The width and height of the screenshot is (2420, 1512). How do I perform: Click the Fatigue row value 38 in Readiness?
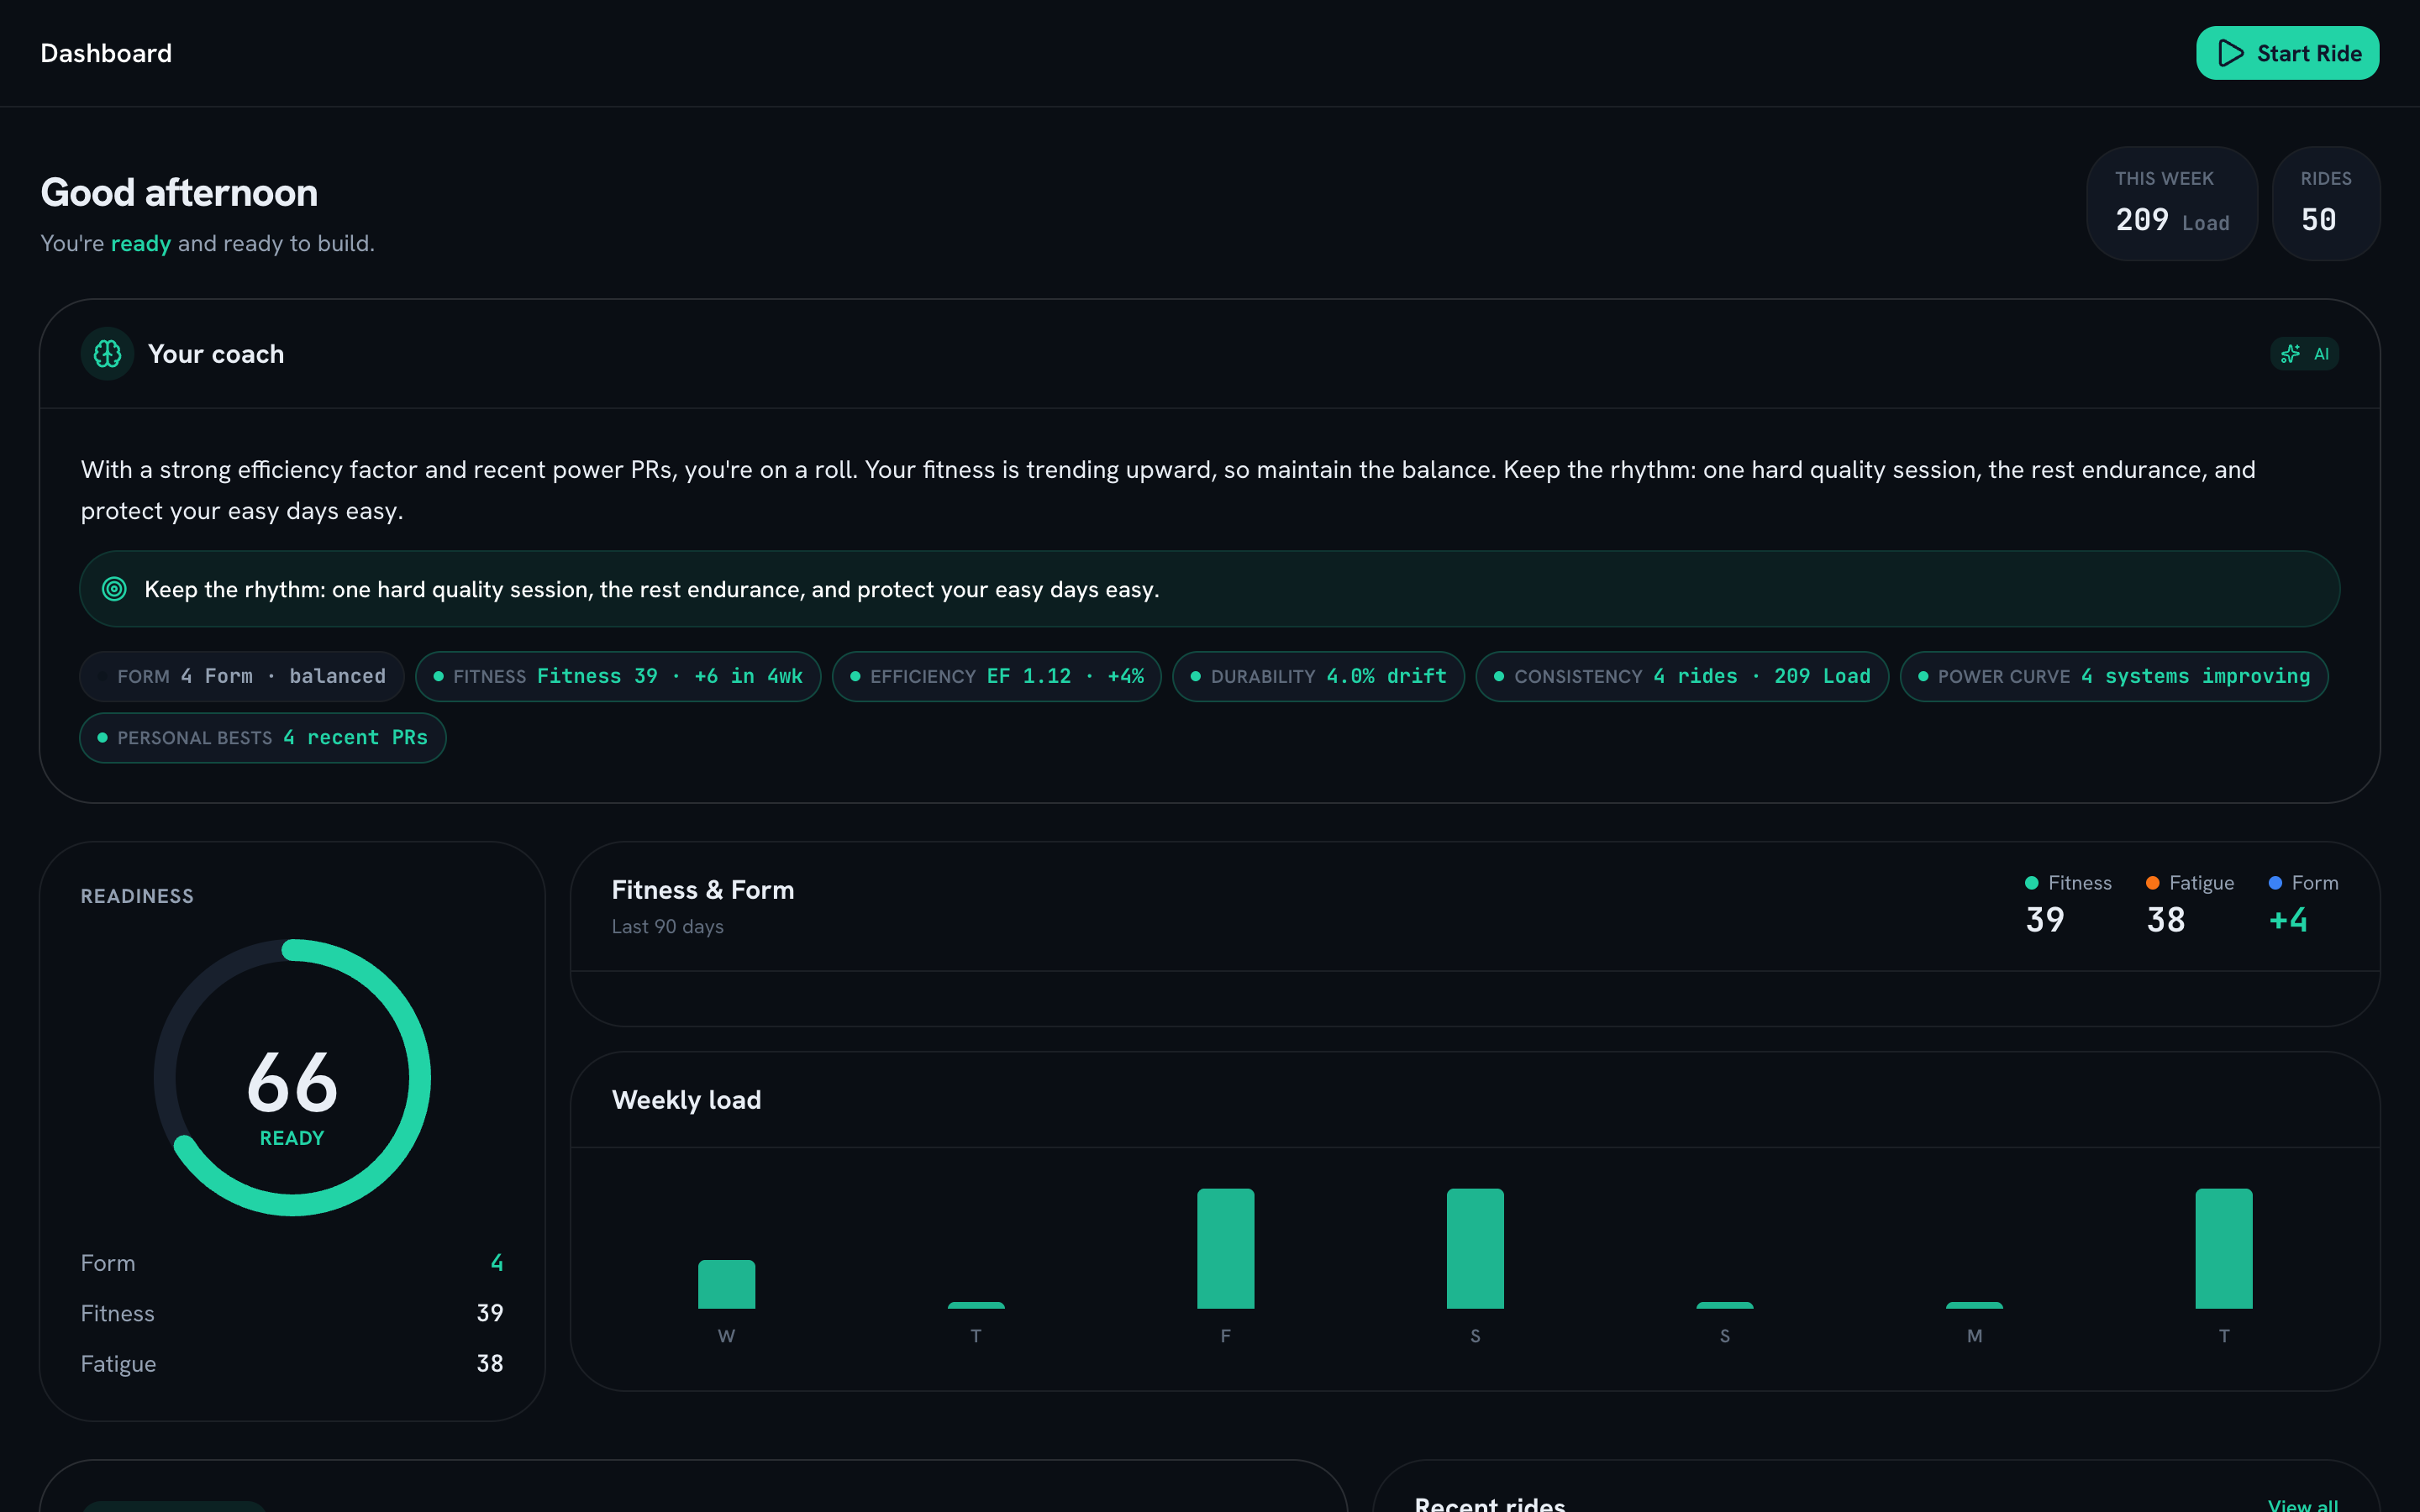click(x=490, y=1364)
